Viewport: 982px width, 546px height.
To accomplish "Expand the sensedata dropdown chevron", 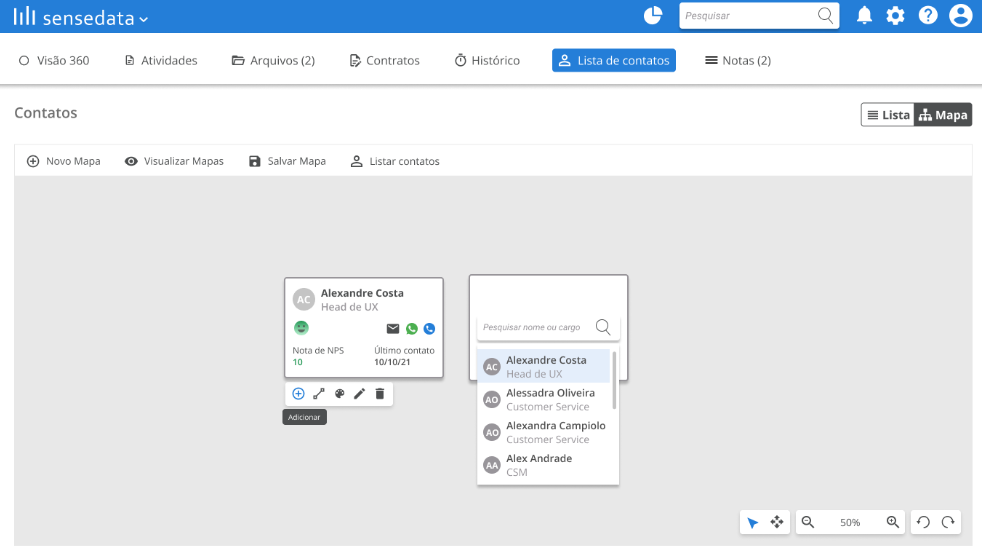I will tap(144, 19).
